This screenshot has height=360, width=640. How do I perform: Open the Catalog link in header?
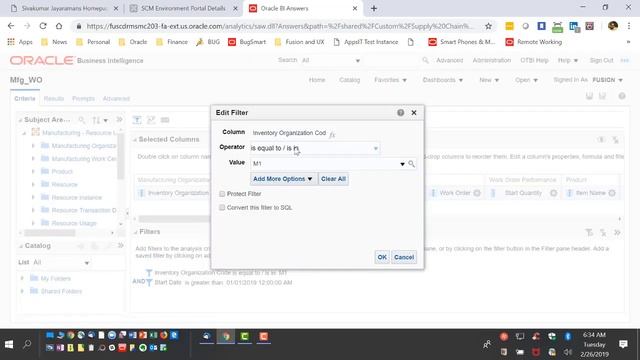pos(349,80)
